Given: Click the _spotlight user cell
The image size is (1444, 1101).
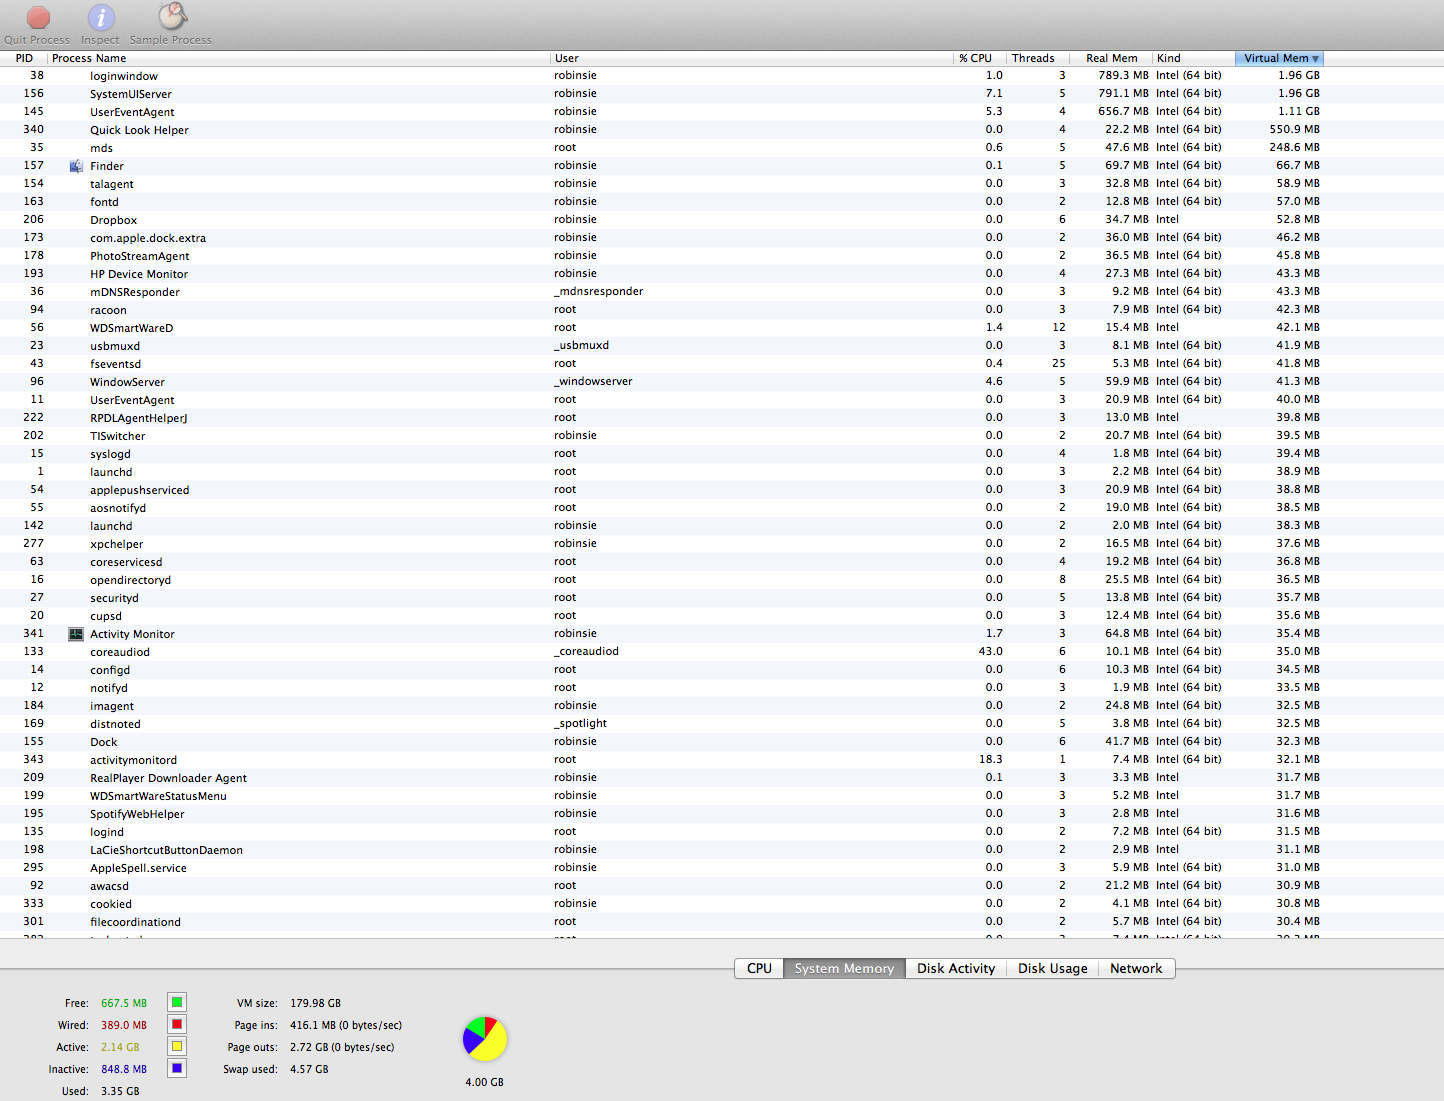Looking at the screenshot, I should point(580,723).
